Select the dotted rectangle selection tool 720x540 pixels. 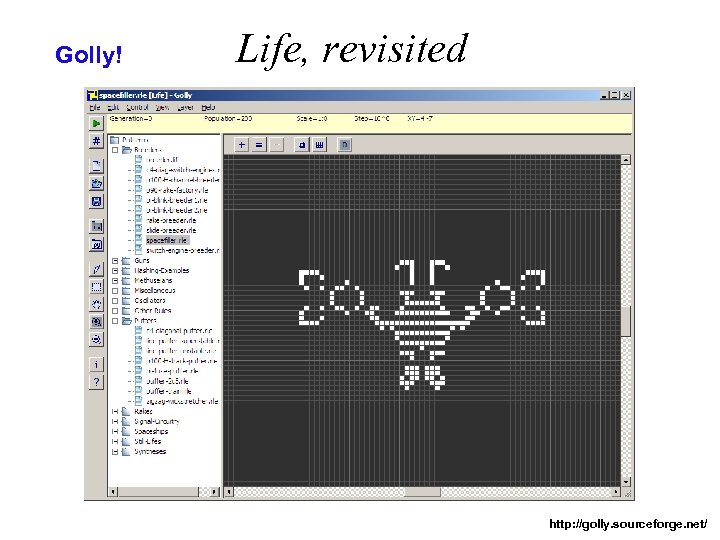coord(96,287)
